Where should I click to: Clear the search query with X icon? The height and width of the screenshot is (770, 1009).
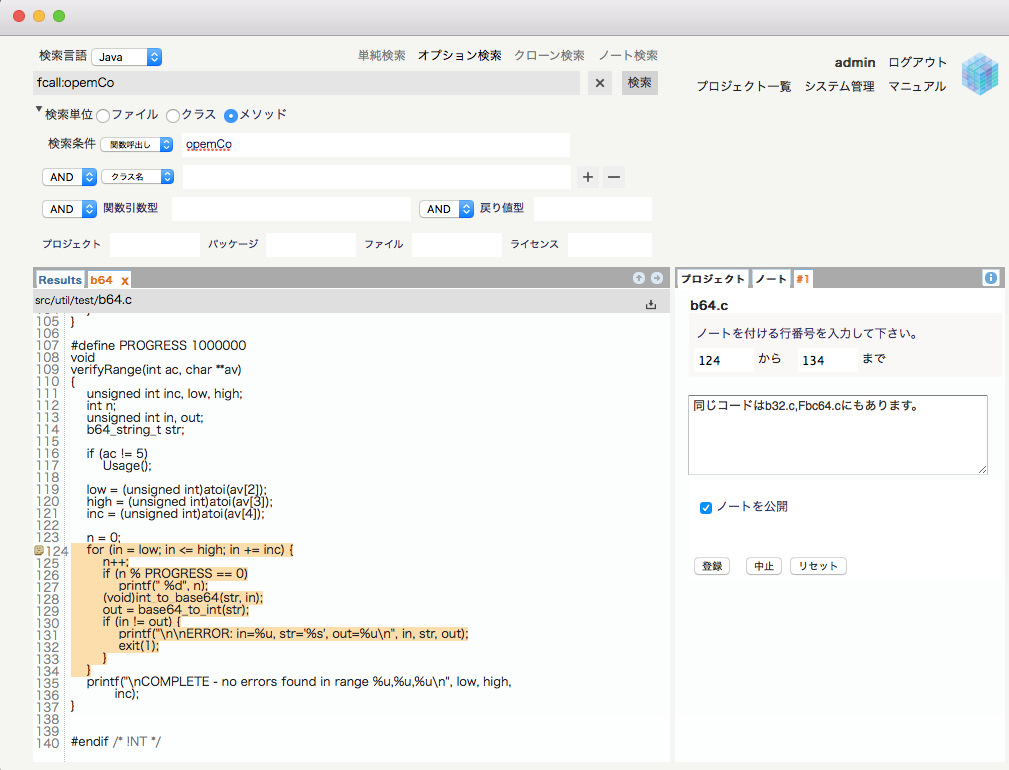click(x=600, y=83)
